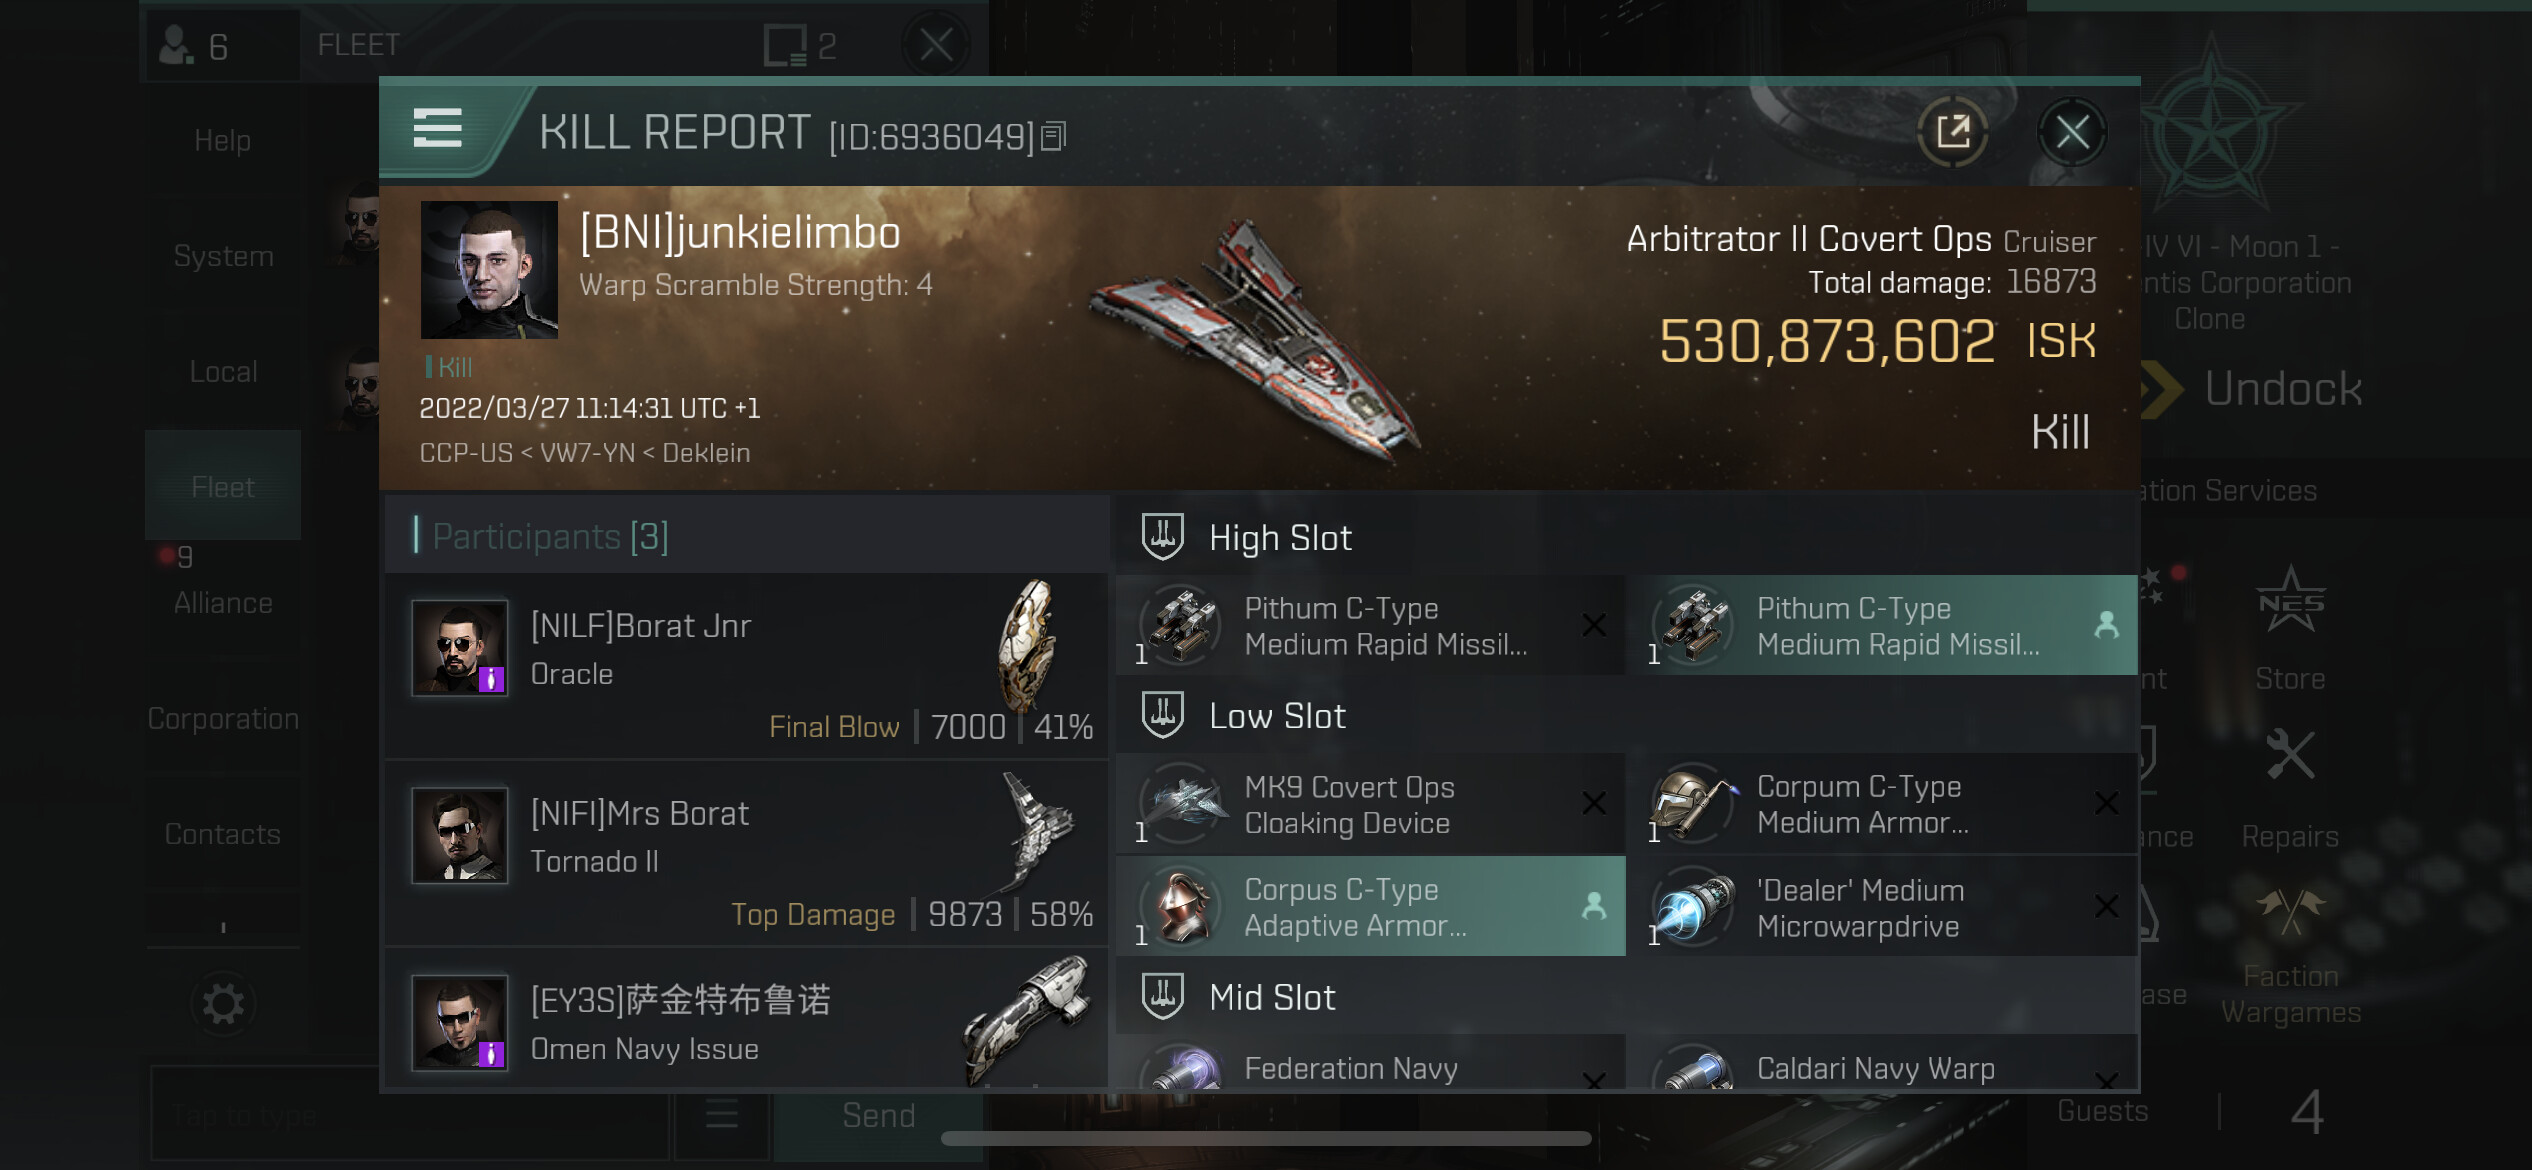Open junkielimbo's pilot portrait
The width and height of the screenshot is (2532, 1170).
tap(489, 270)
